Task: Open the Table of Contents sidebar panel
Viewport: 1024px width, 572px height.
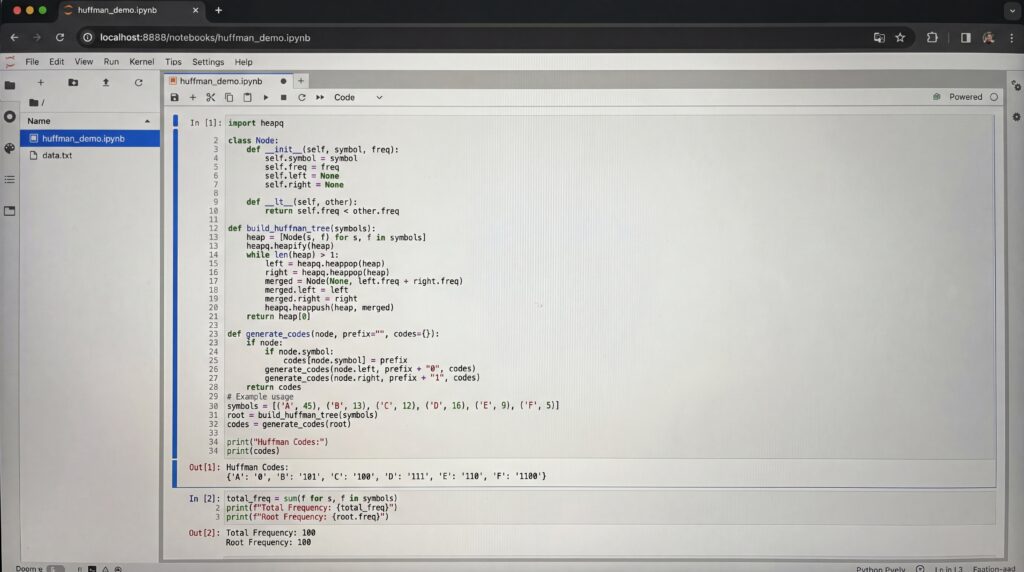Action: pyautogui.click(x=10, y=179)
